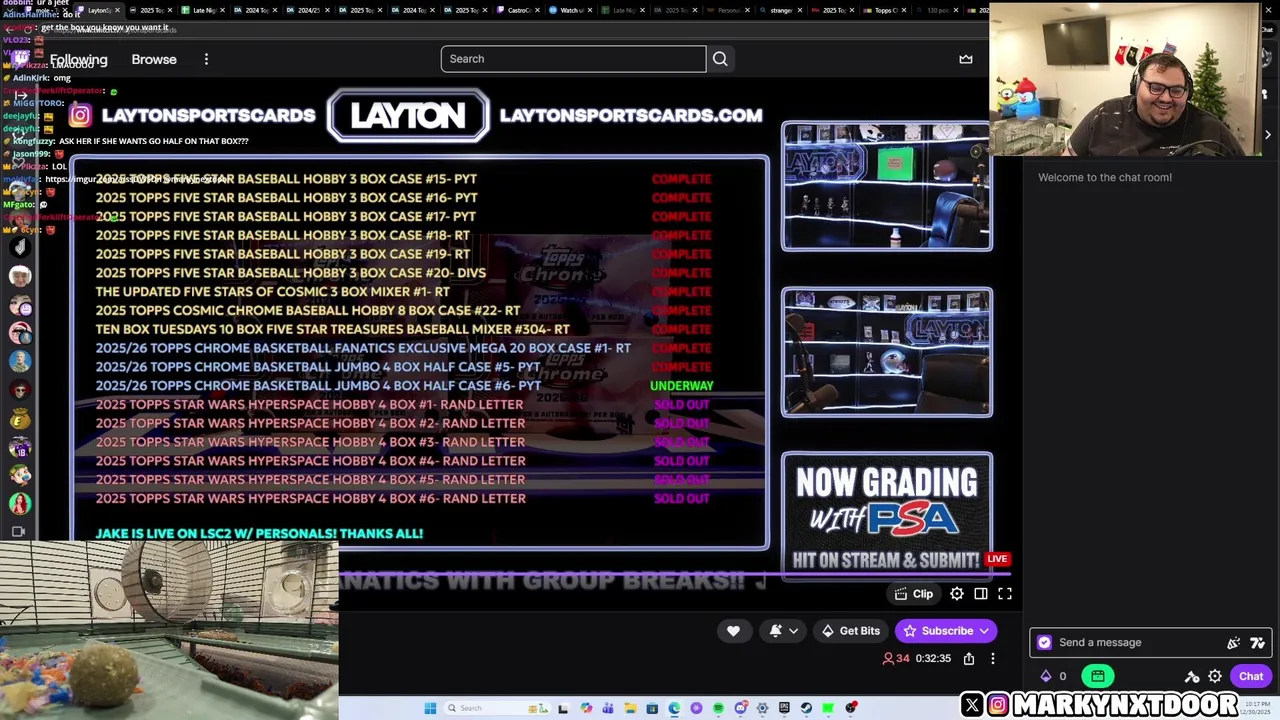Click the UNDERWAY status text
1280x720 pixels.
click(x=682, y=386)
